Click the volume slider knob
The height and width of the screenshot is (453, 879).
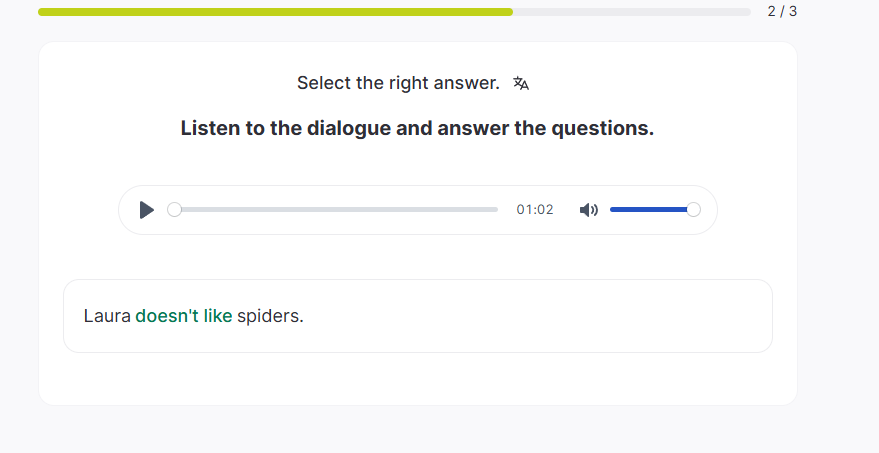tap(694, 210)
